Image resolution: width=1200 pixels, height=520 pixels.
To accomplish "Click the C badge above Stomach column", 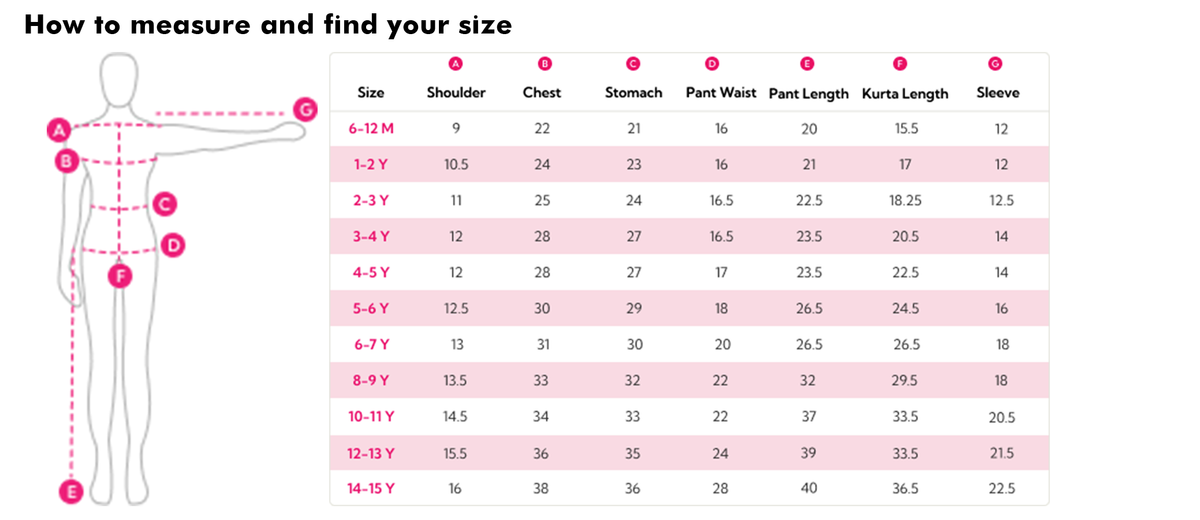I will (x=633, y=64).
